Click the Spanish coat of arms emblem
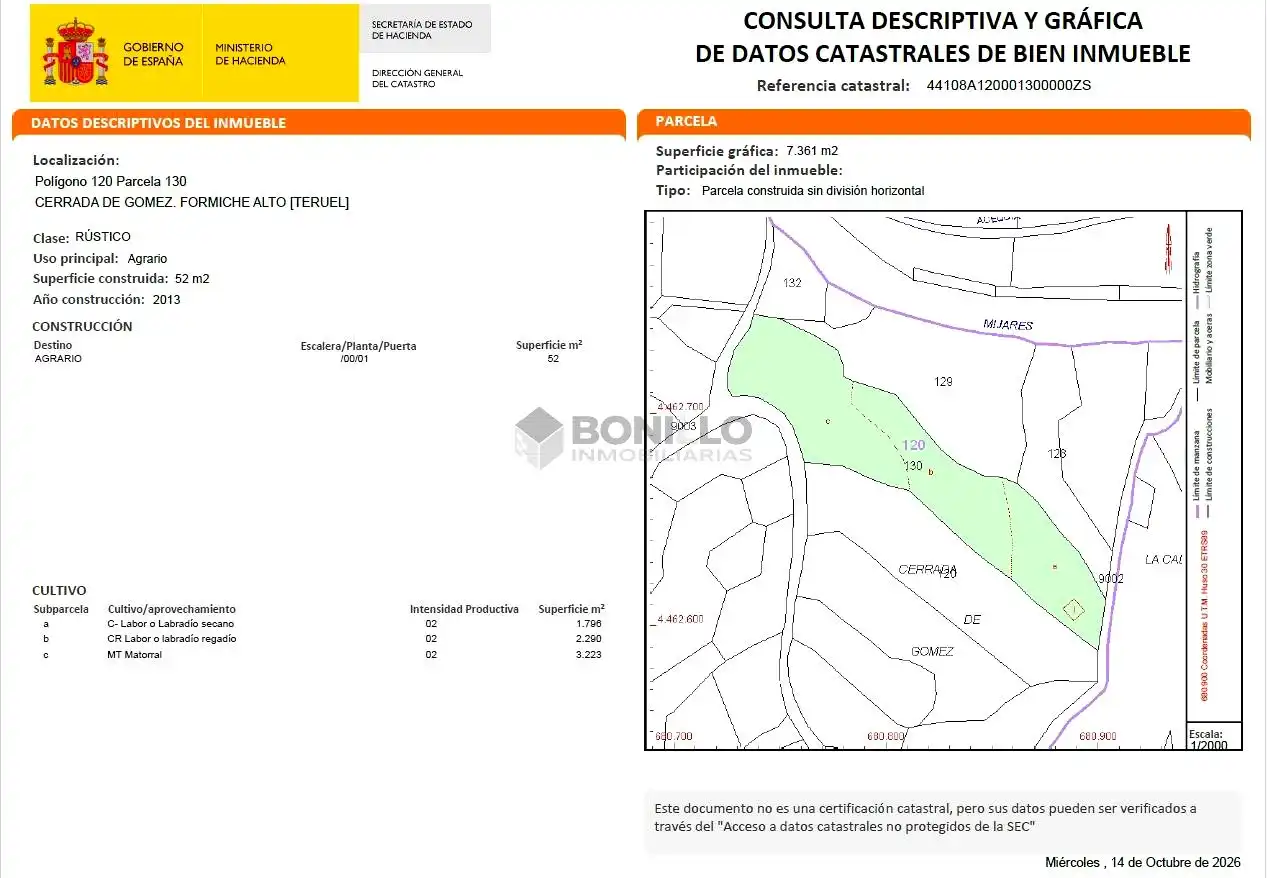Screen dimensions: 1268x878 coord(75,54)
